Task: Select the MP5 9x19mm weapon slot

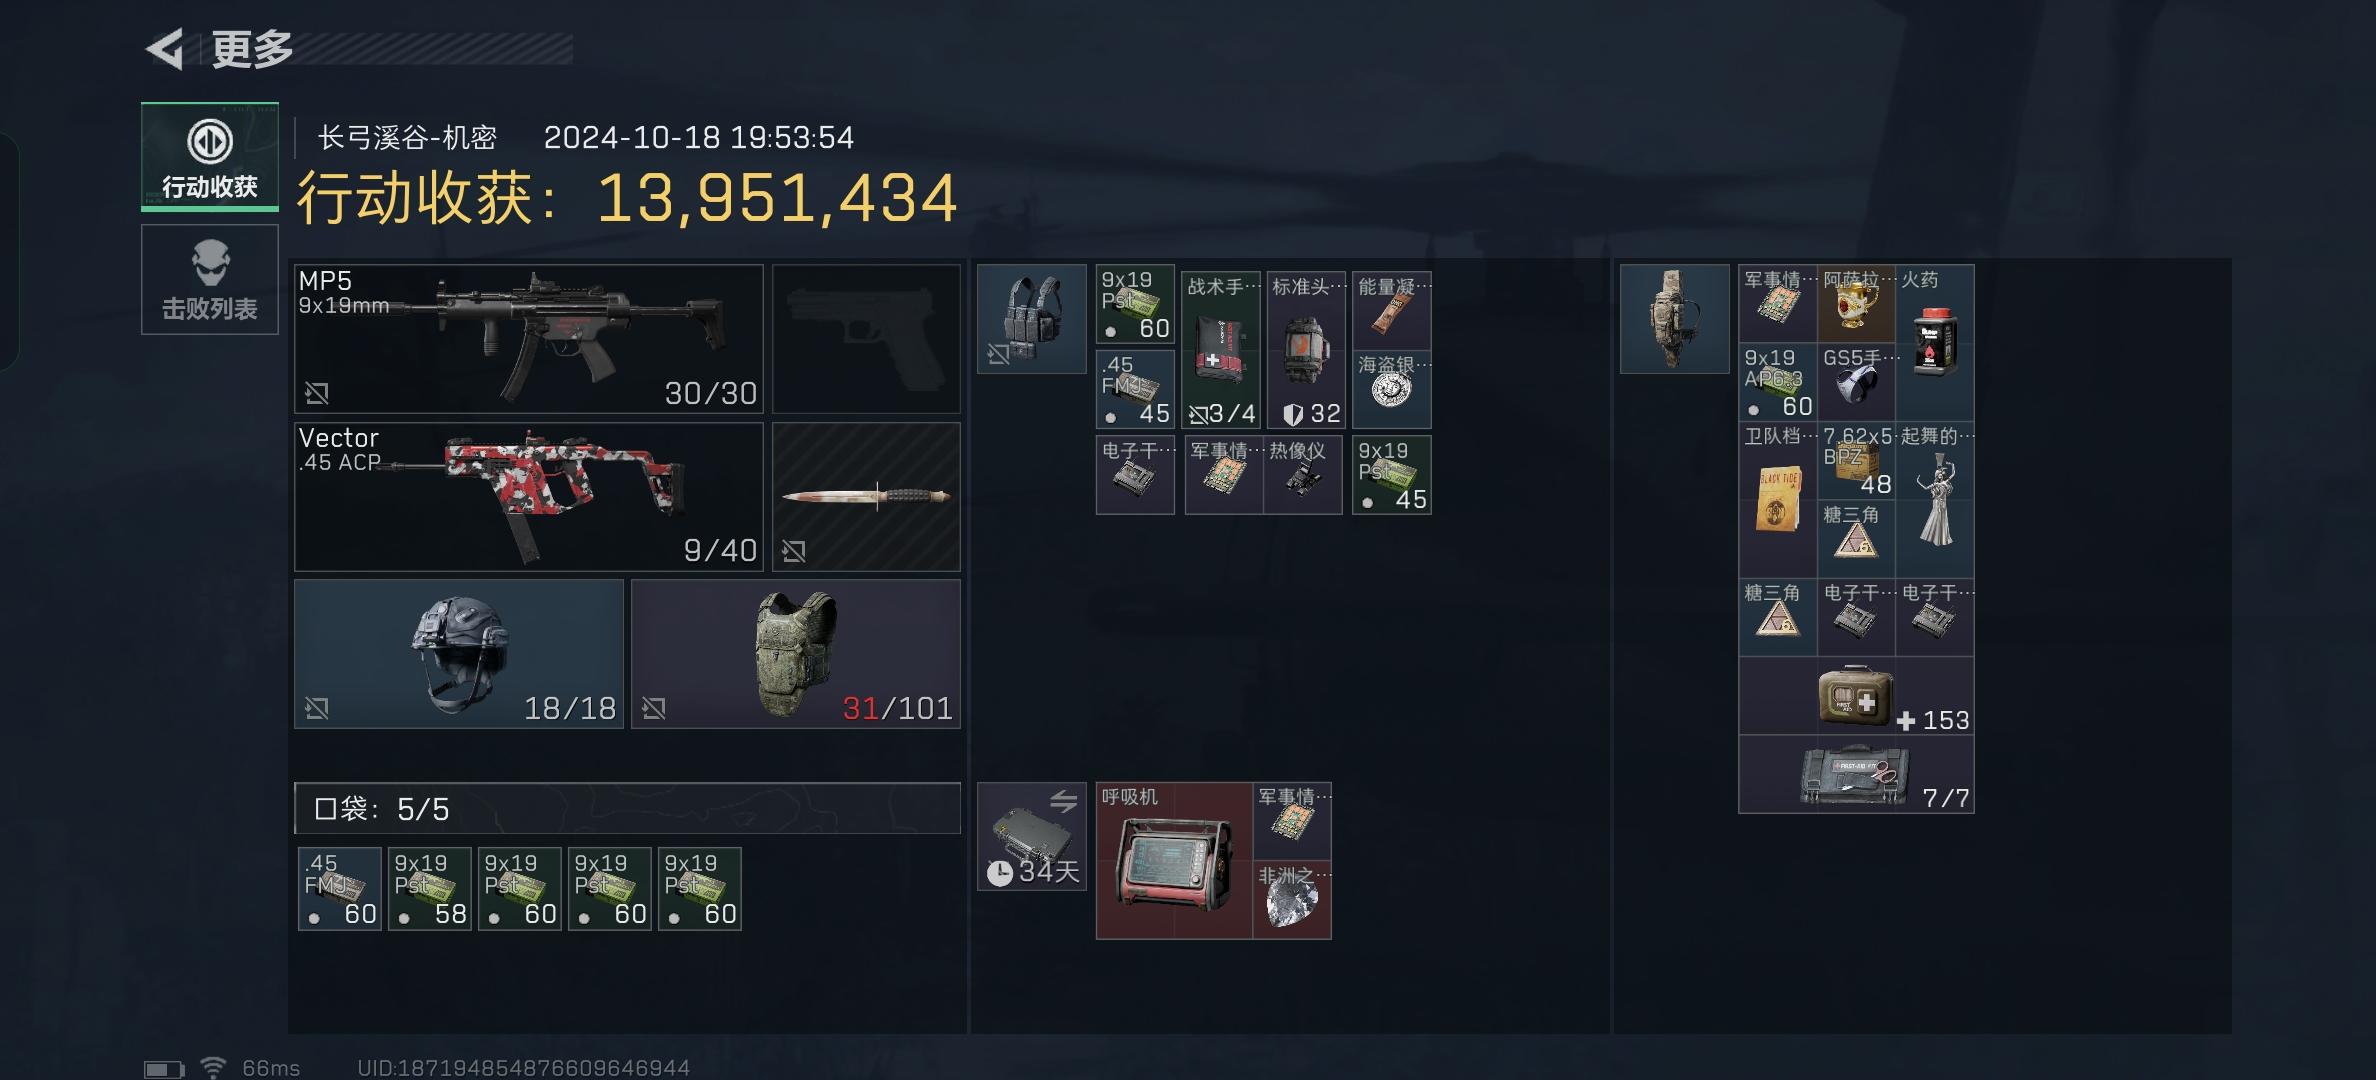Action: (528, 339)
